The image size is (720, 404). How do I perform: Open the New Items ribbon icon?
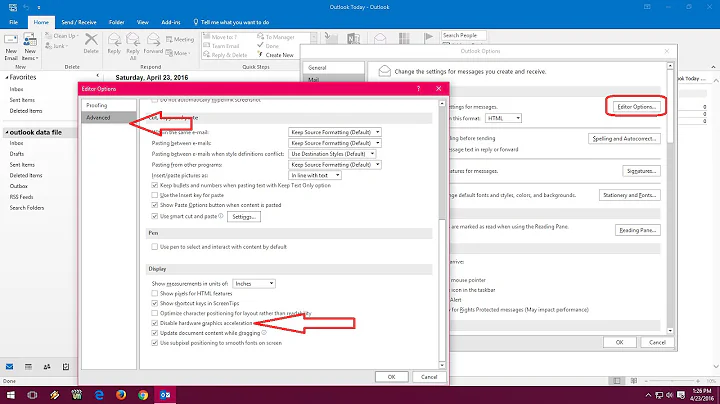pyautogui.click(x=30, y=46)
